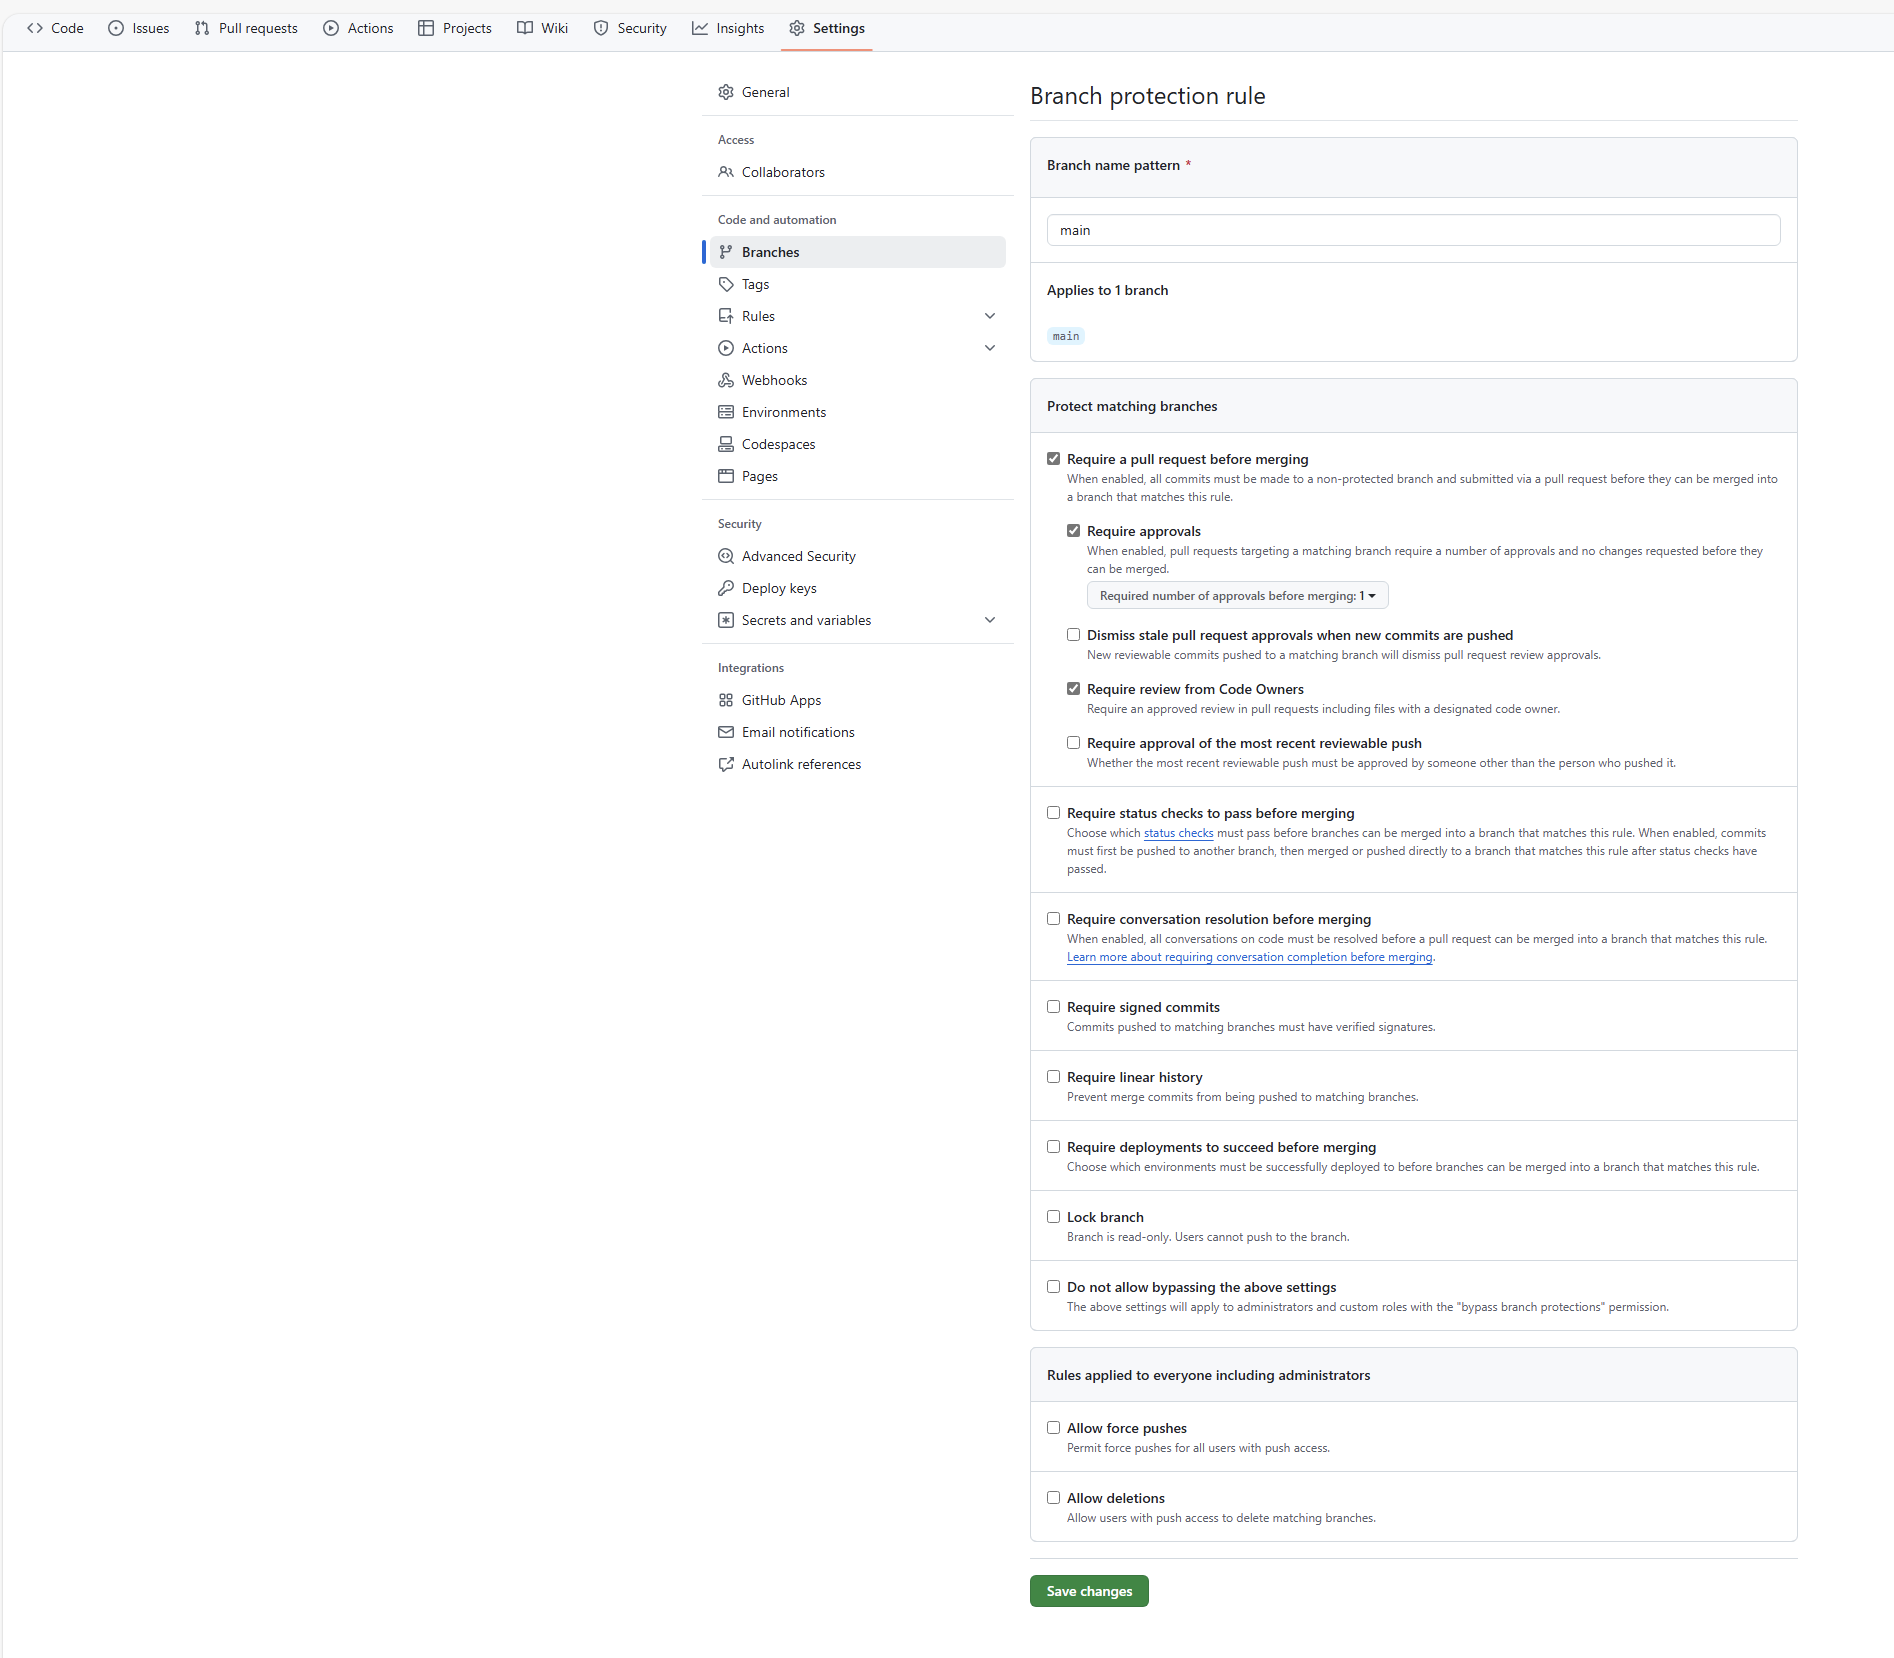1894x1658 pixels.
Task: Open the status checks link
Action: coord(1178,833)
